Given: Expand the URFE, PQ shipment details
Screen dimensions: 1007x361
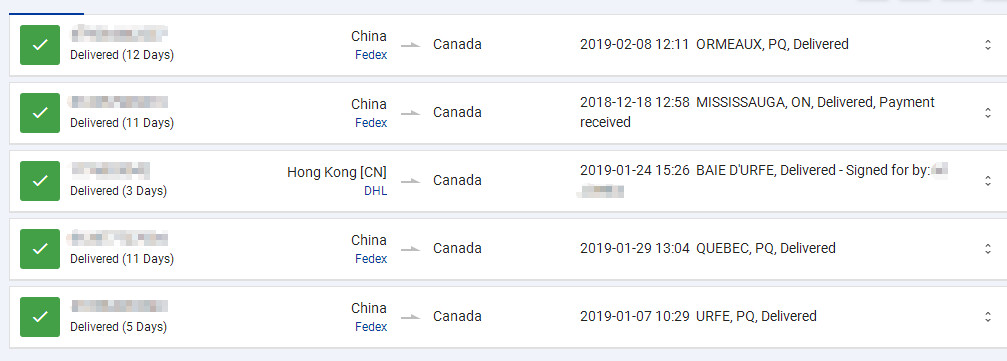Looking at the screenshot, I should click(x=988, y=317).
